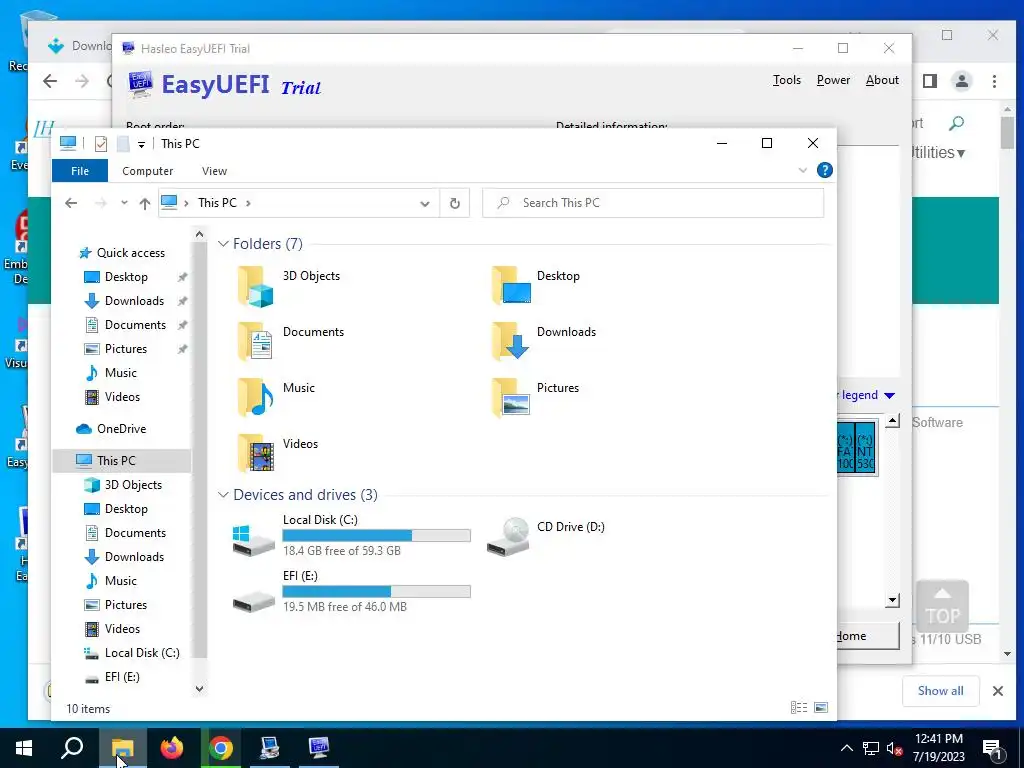1024x768 pixels.
Task: Open Tools menu in EasyUEFI
Action: coord(787,80)
